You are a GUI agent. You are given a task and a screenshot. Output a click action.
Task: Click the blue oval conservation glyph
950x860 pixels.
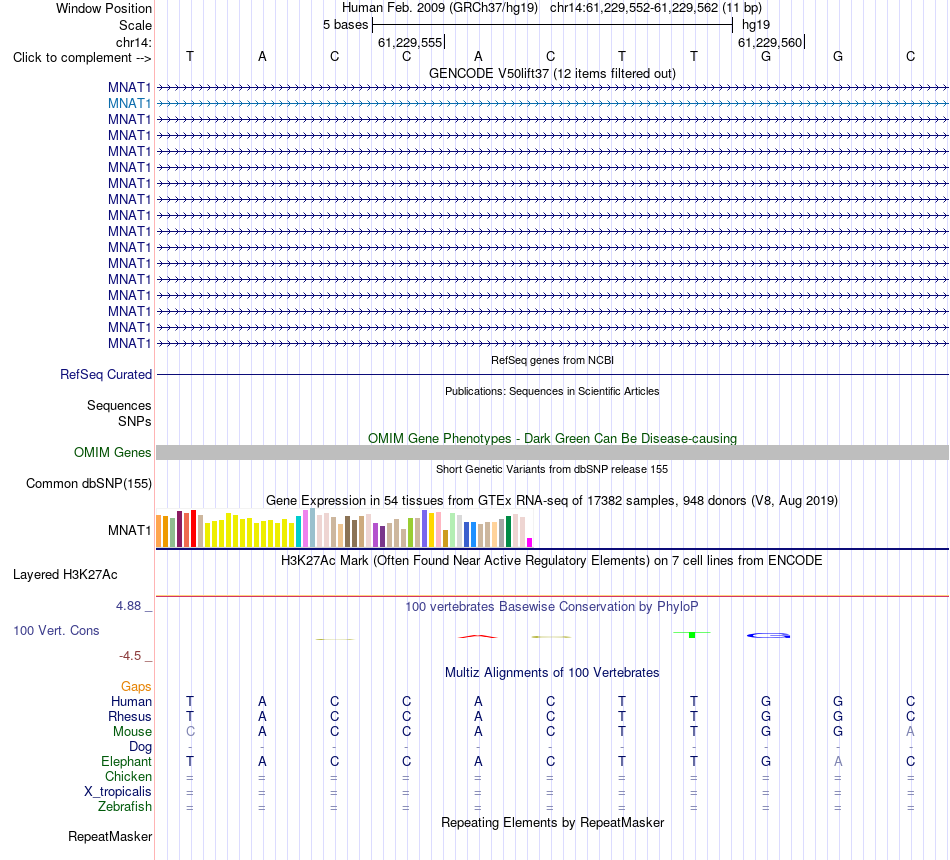point(768,635)
